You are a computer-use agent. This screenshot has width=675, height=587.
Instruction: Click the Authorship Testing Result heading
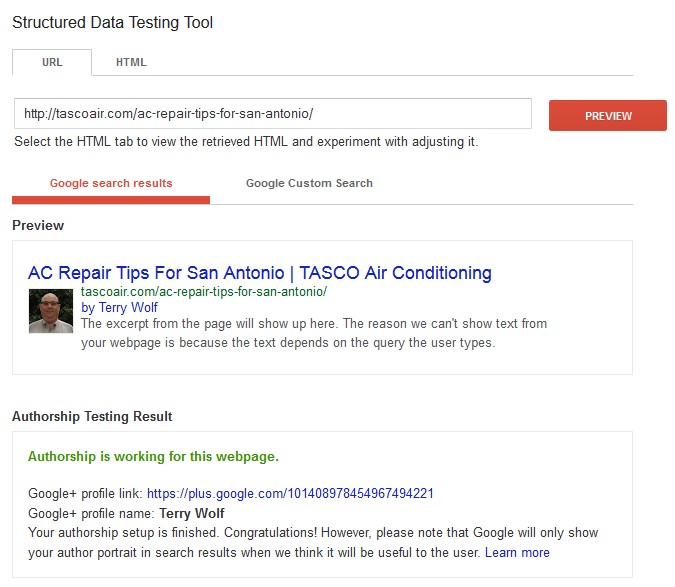tap(92, 417)
